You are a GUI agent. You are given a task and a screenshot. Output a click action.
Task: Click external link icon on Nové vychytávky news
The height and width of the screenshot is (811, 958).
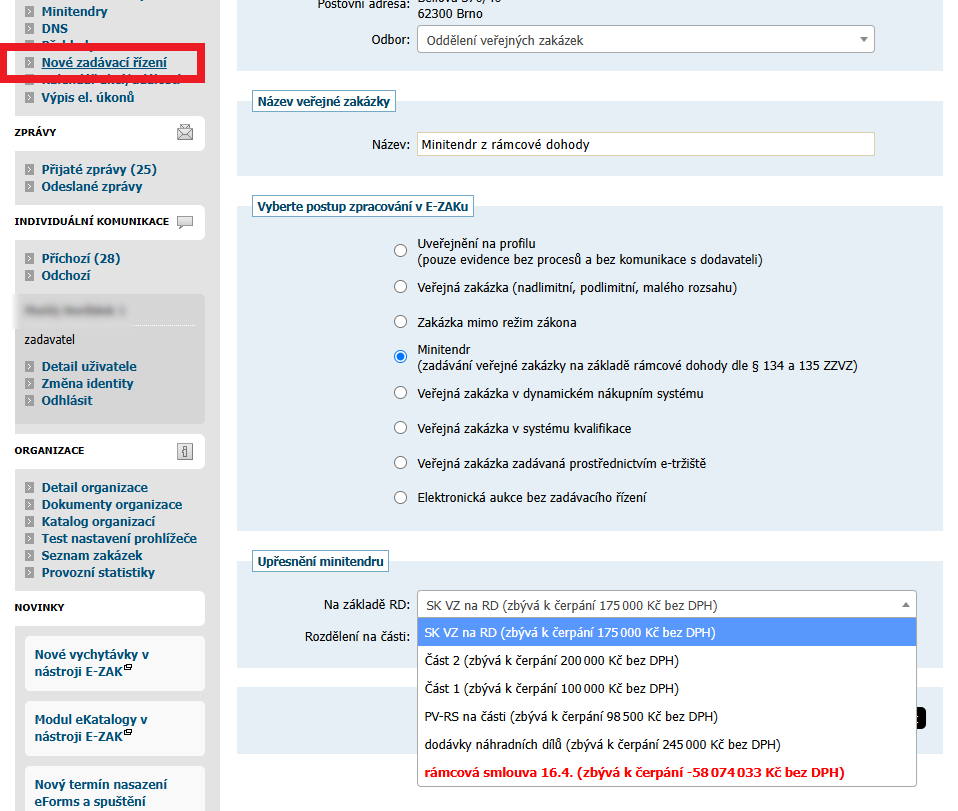pyautogui.click(x=128, y=667)
